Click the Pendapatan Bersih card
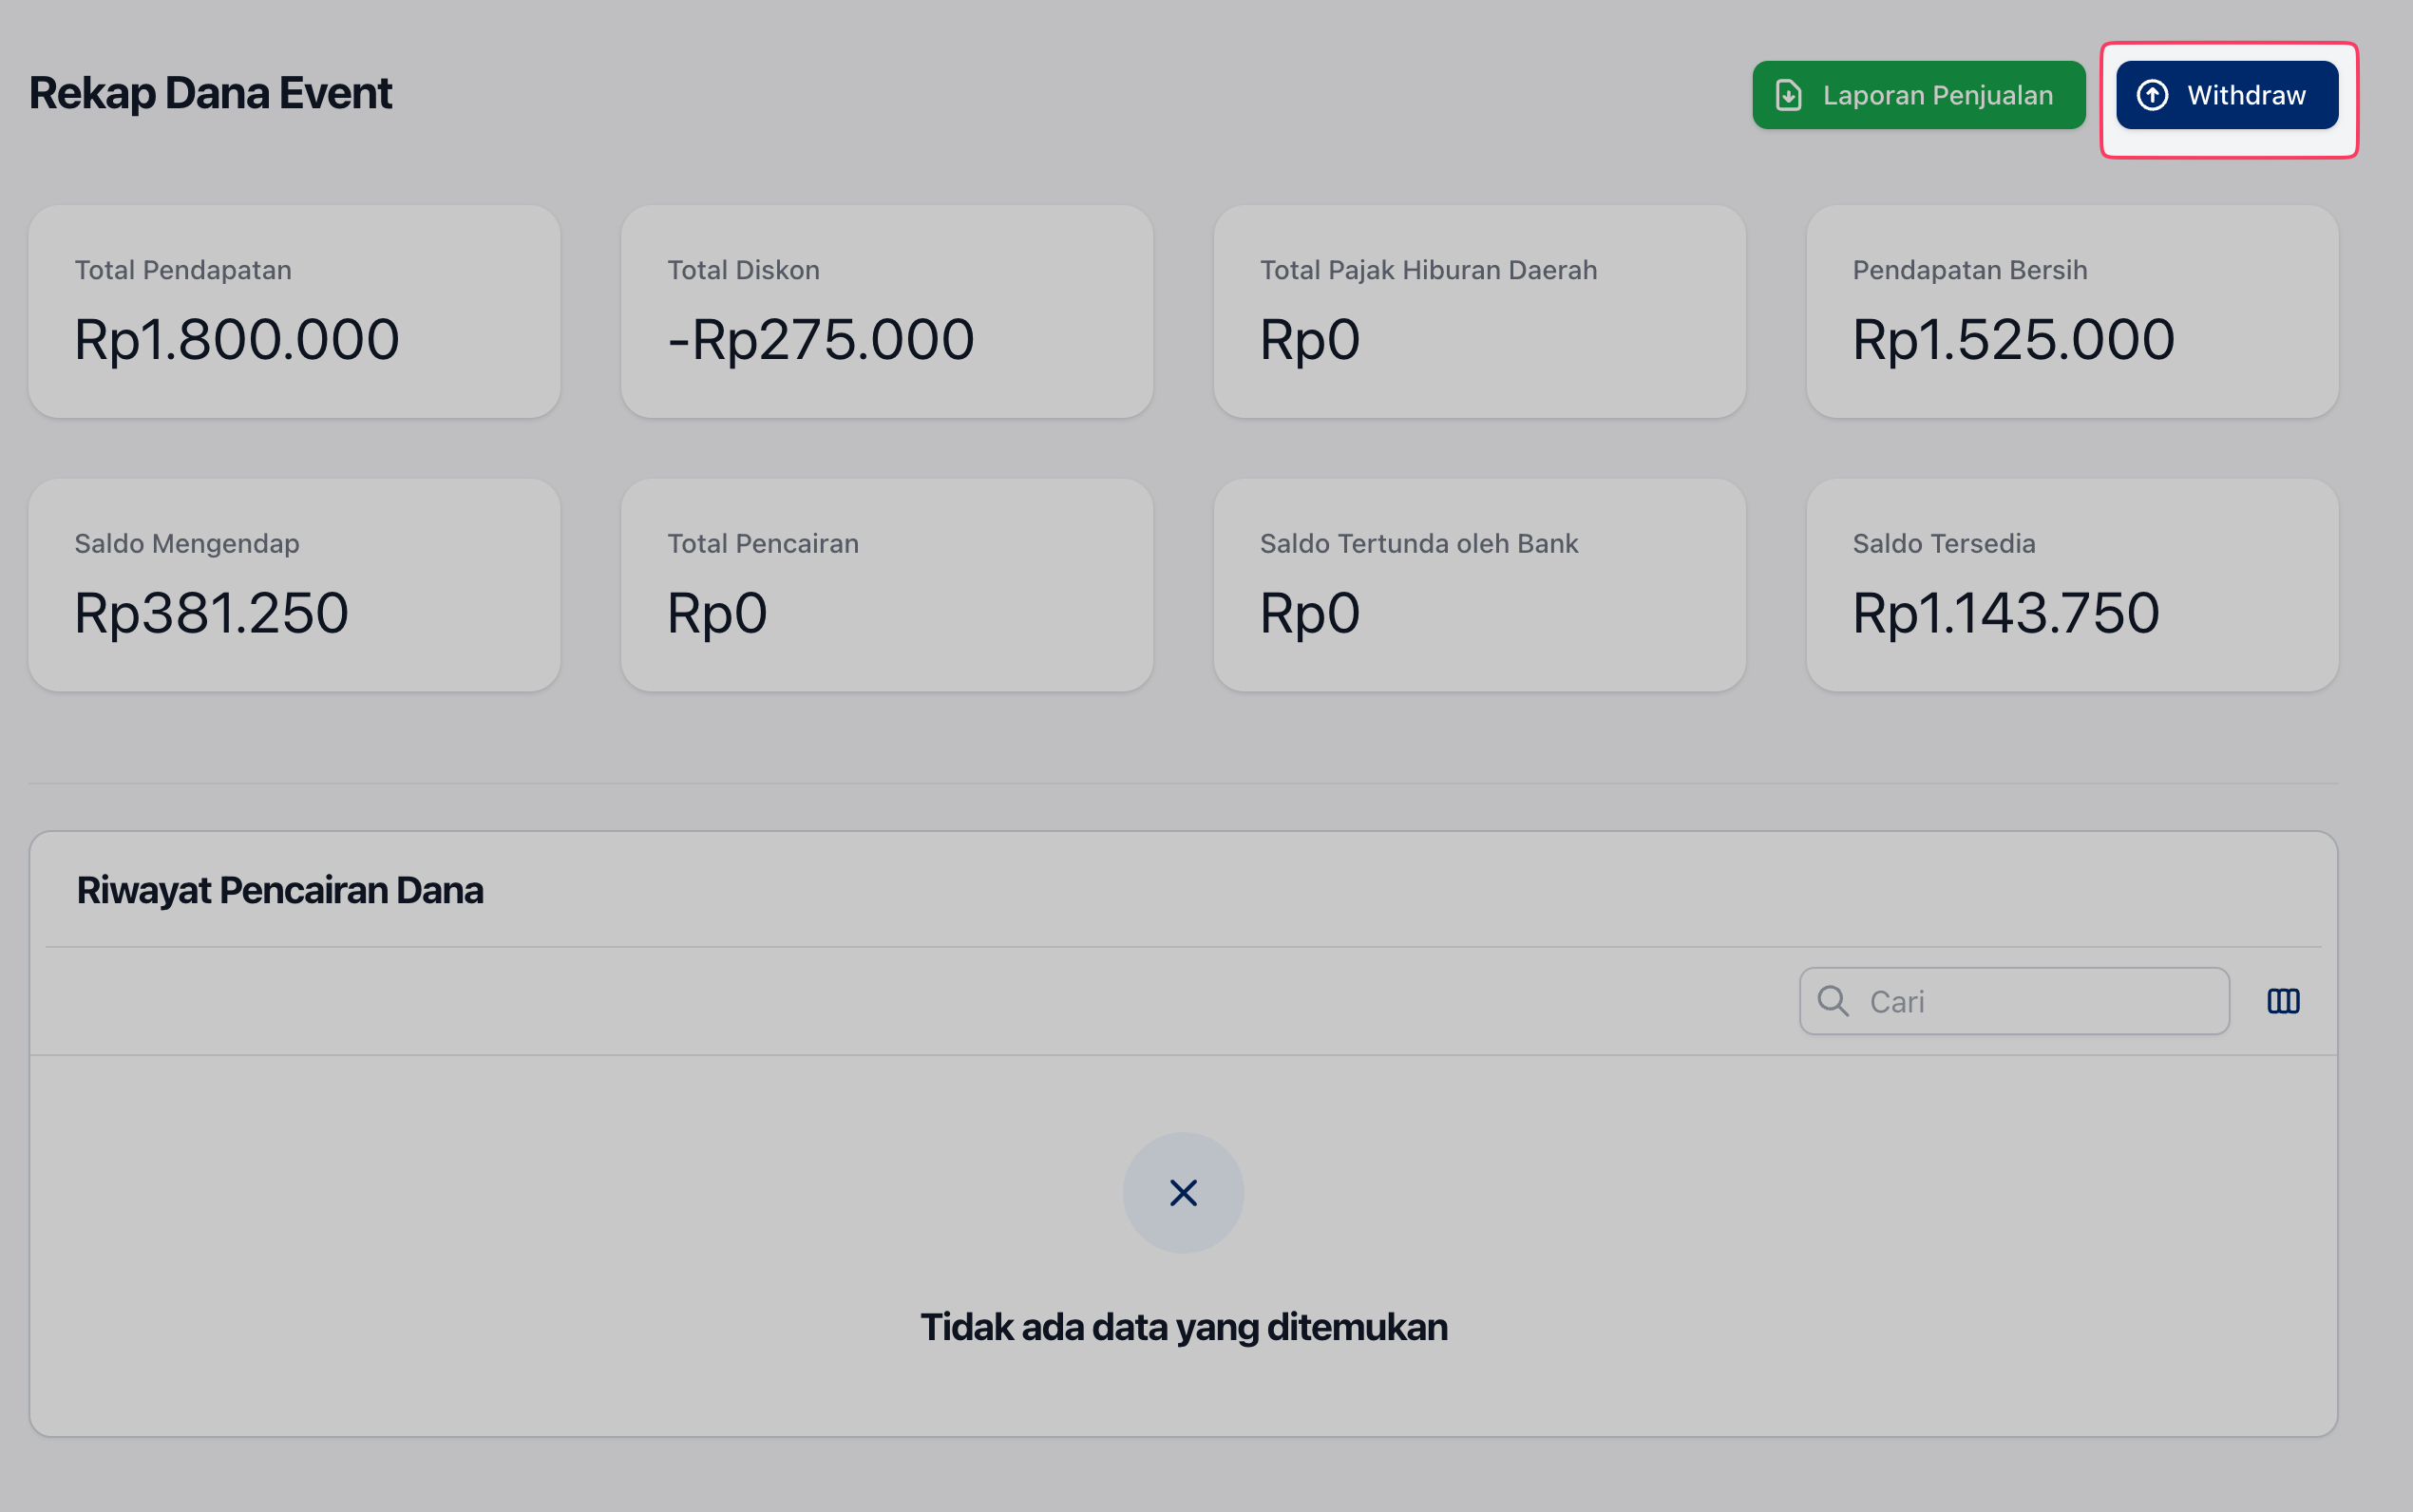Screen dimensions: 2413x1512 2071,312
